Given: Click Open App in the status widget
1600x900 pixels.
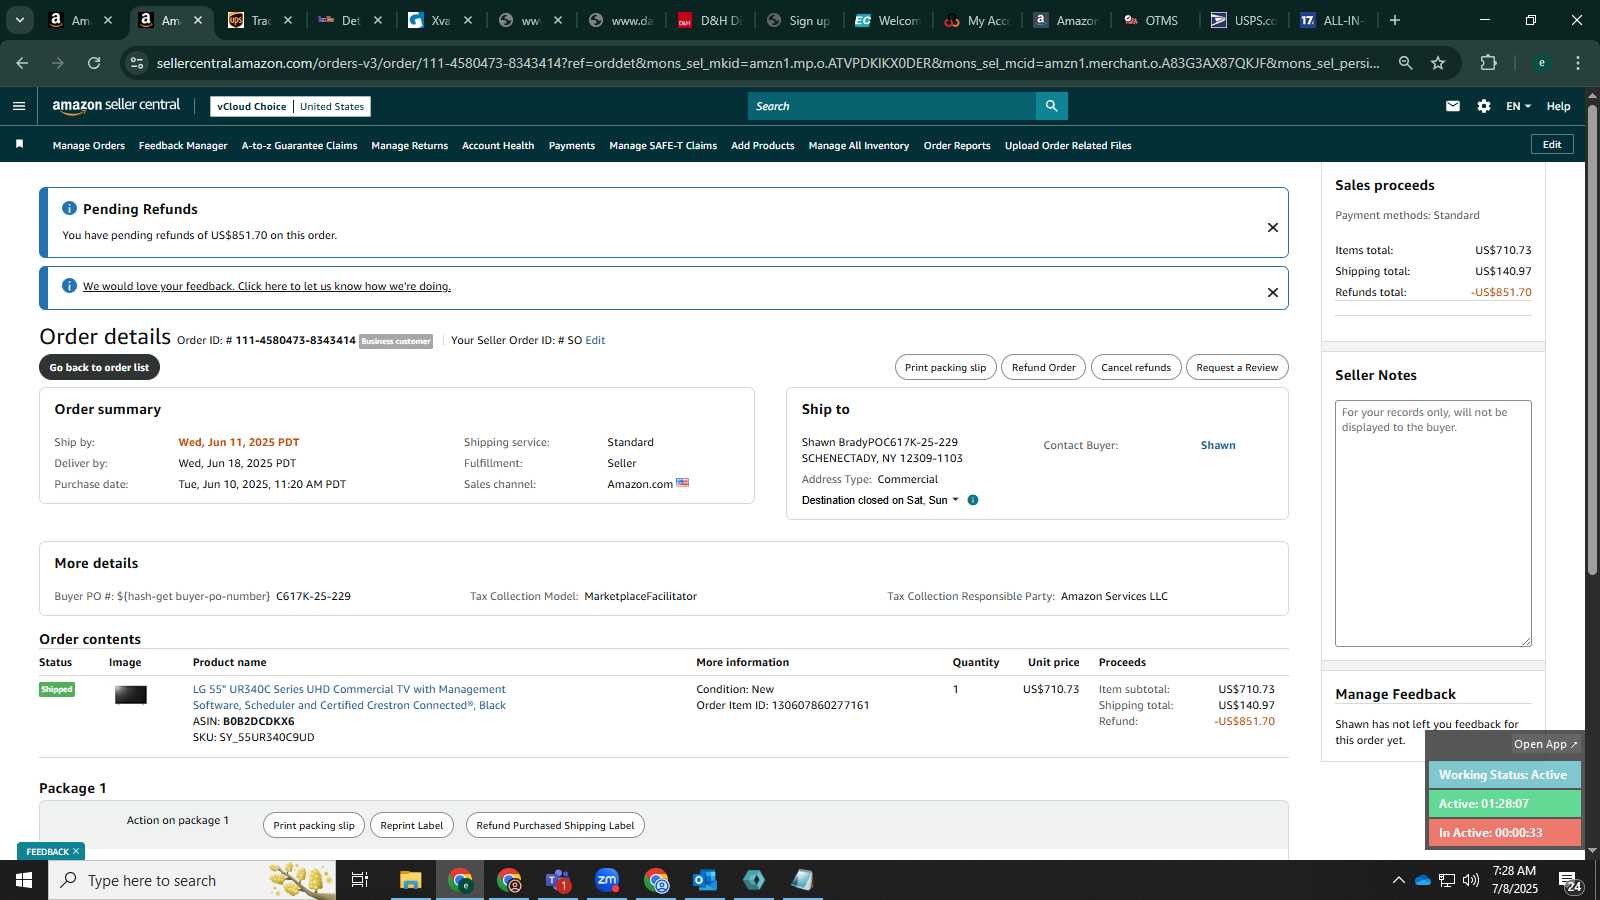Looking at the screenshot, I should (1545, 744).
